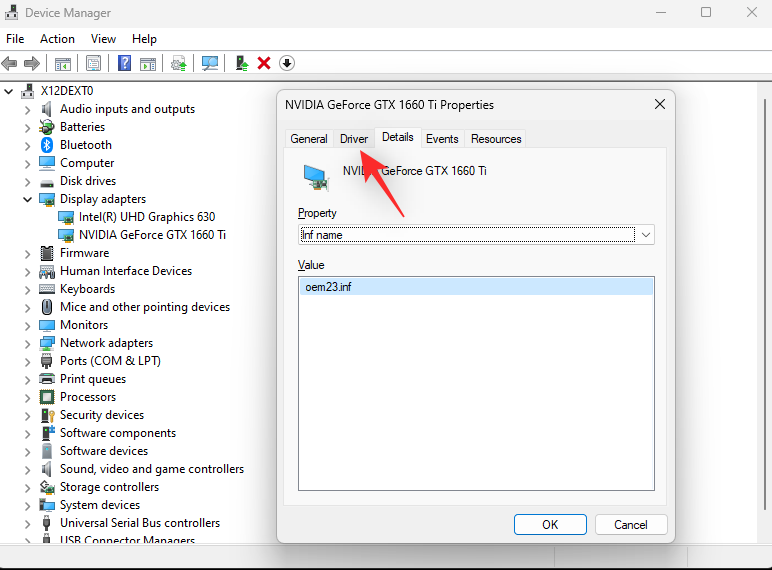
Task: Open the Events tab
Action: [x=442, y=139]
